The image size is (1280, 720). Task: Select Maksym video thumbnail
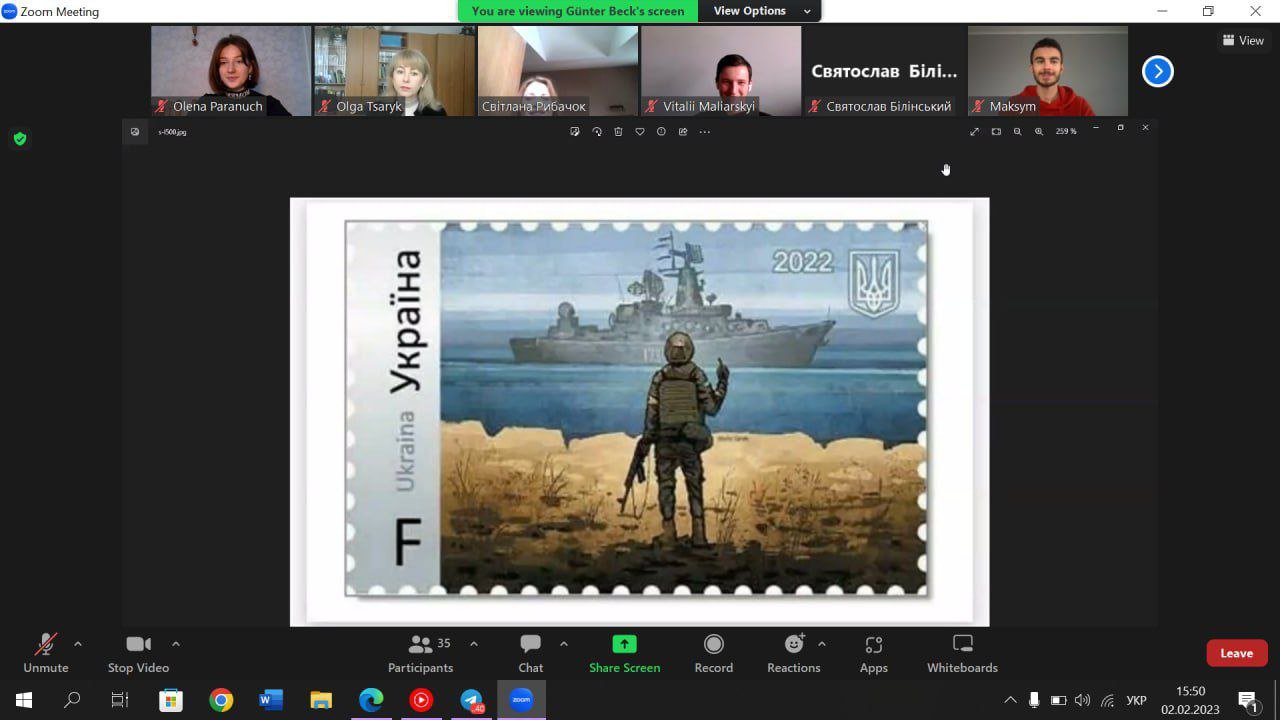(x=1048, y=71)
